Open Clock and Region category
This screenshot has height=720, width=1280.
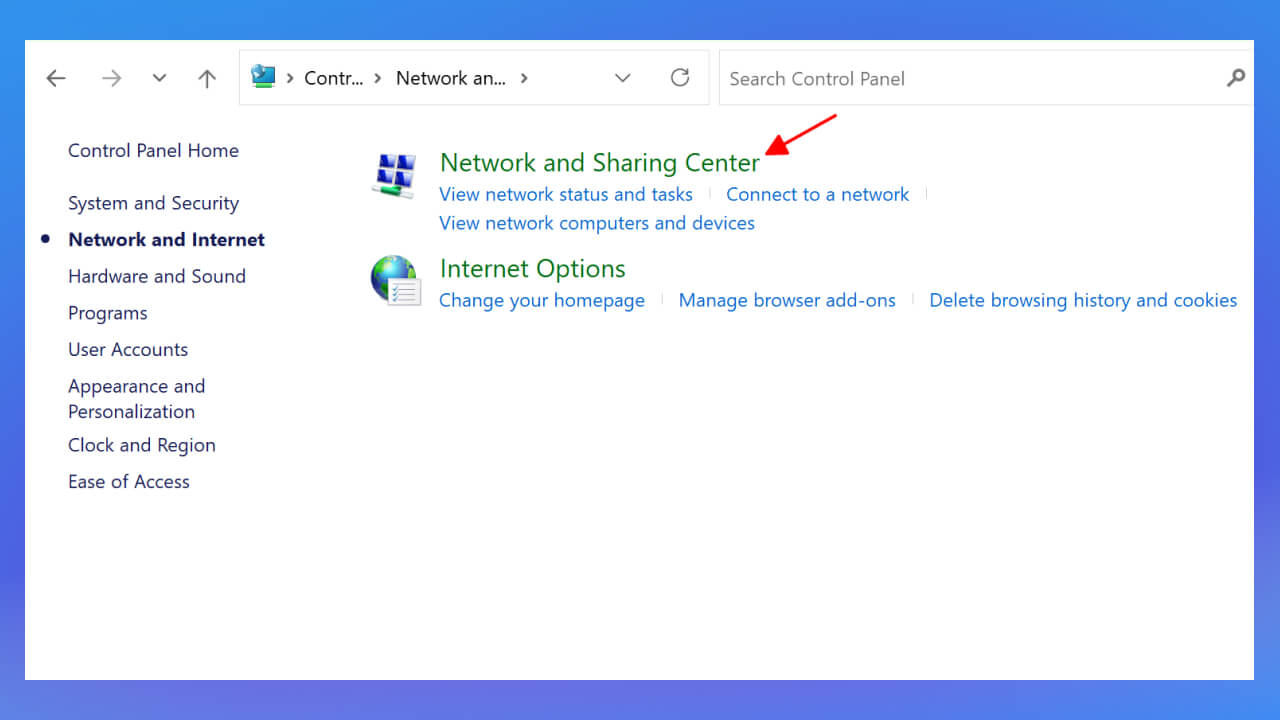tap(142, 445)
